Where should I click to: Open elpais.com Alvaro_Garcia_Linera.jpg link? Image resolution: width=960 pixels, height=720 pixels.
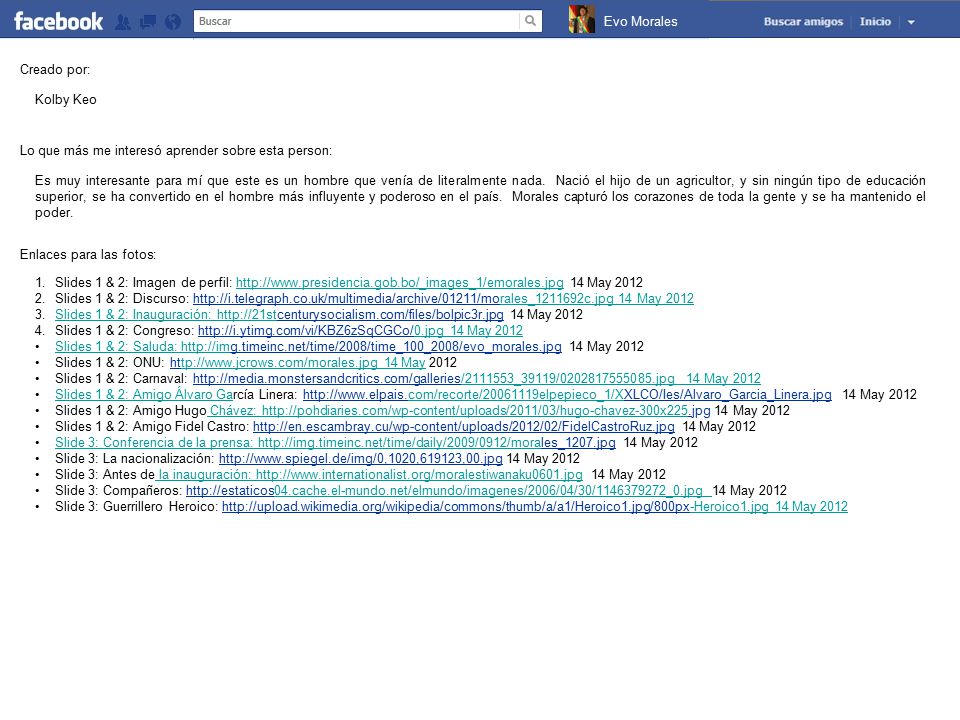(x=567, y=394)
